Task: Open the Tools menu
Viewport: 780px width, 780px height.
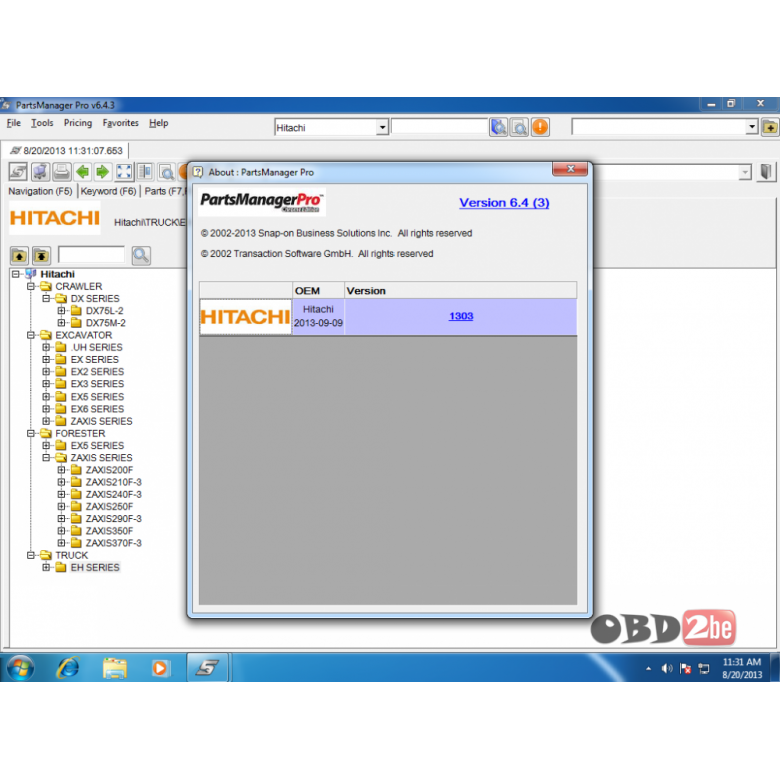Action: point(42,123)
